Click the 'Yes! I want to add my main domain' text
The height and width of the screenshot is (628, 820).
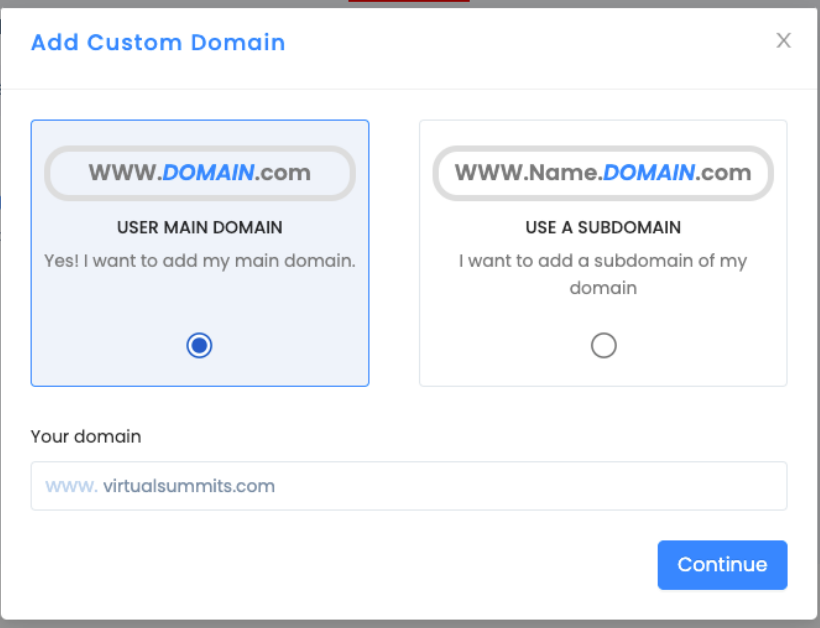[200, 260]
